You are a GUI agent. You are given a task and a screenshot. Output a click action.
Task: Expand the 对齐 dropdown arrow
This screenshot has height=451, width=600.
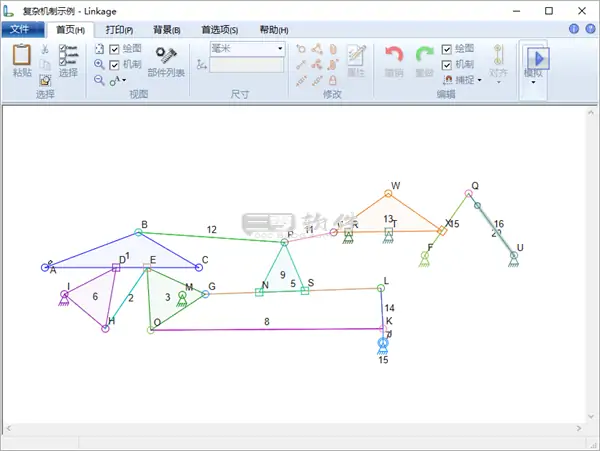tap(498, 83)
